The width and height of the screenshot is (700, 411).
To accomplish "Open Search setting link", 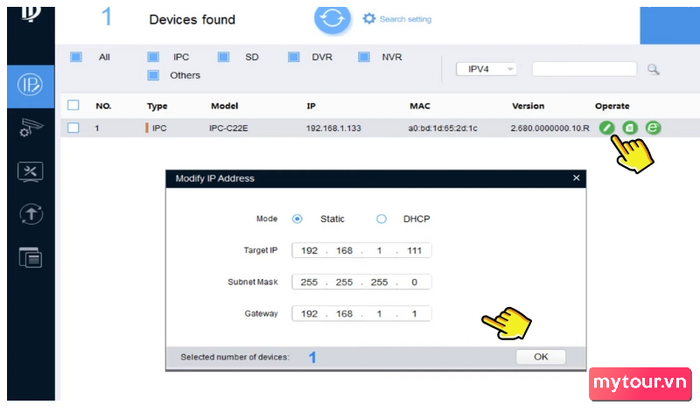I will pos(405,19).
